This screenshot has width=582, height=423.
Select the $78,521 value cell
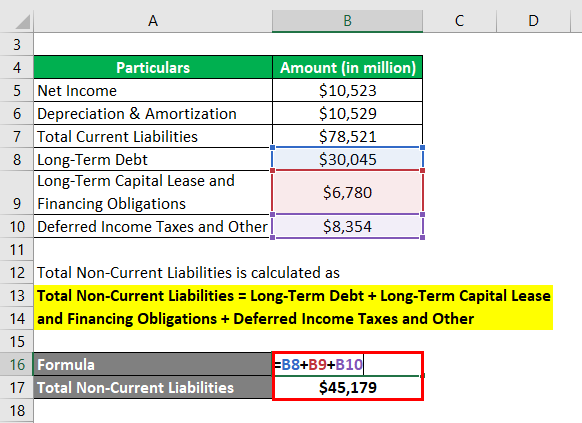tap(347, 137)
